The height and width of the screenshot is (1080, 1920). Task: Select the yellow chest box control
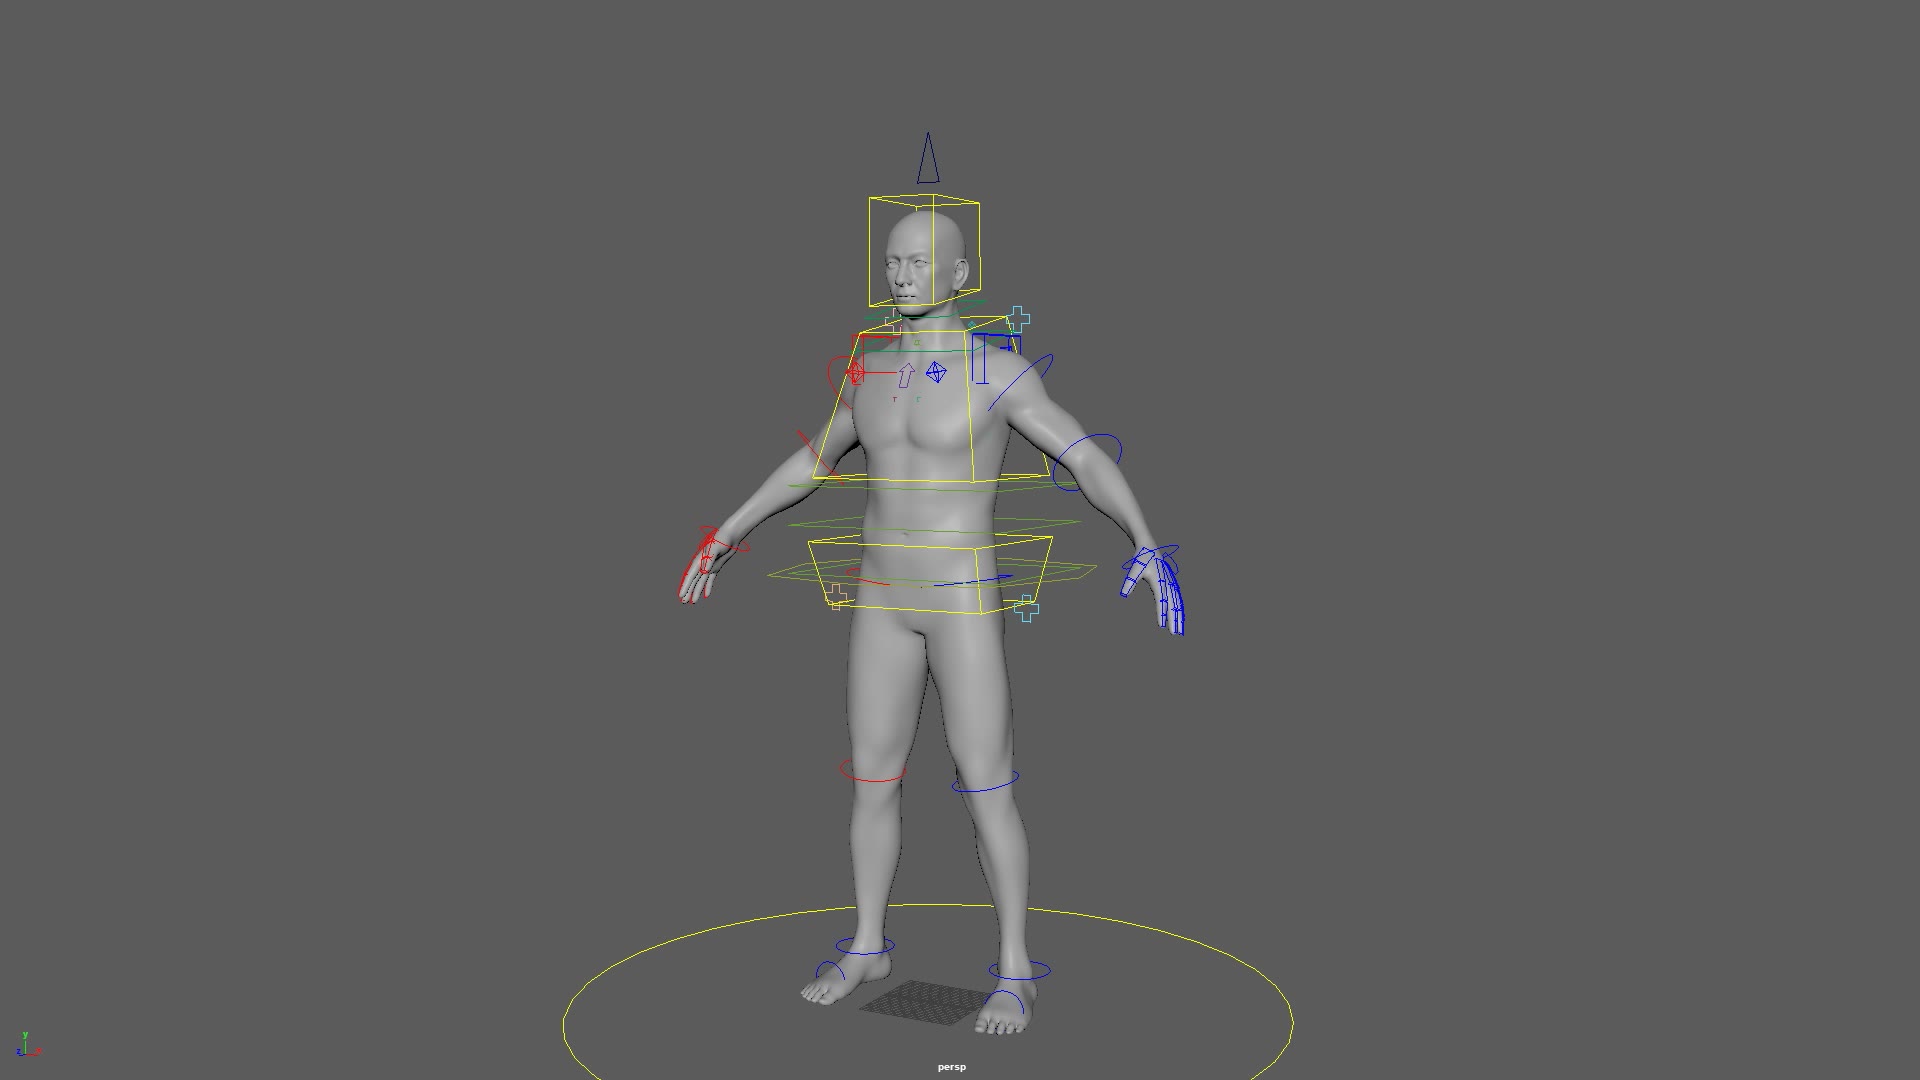pyautogui.click(x=932, y=400)
